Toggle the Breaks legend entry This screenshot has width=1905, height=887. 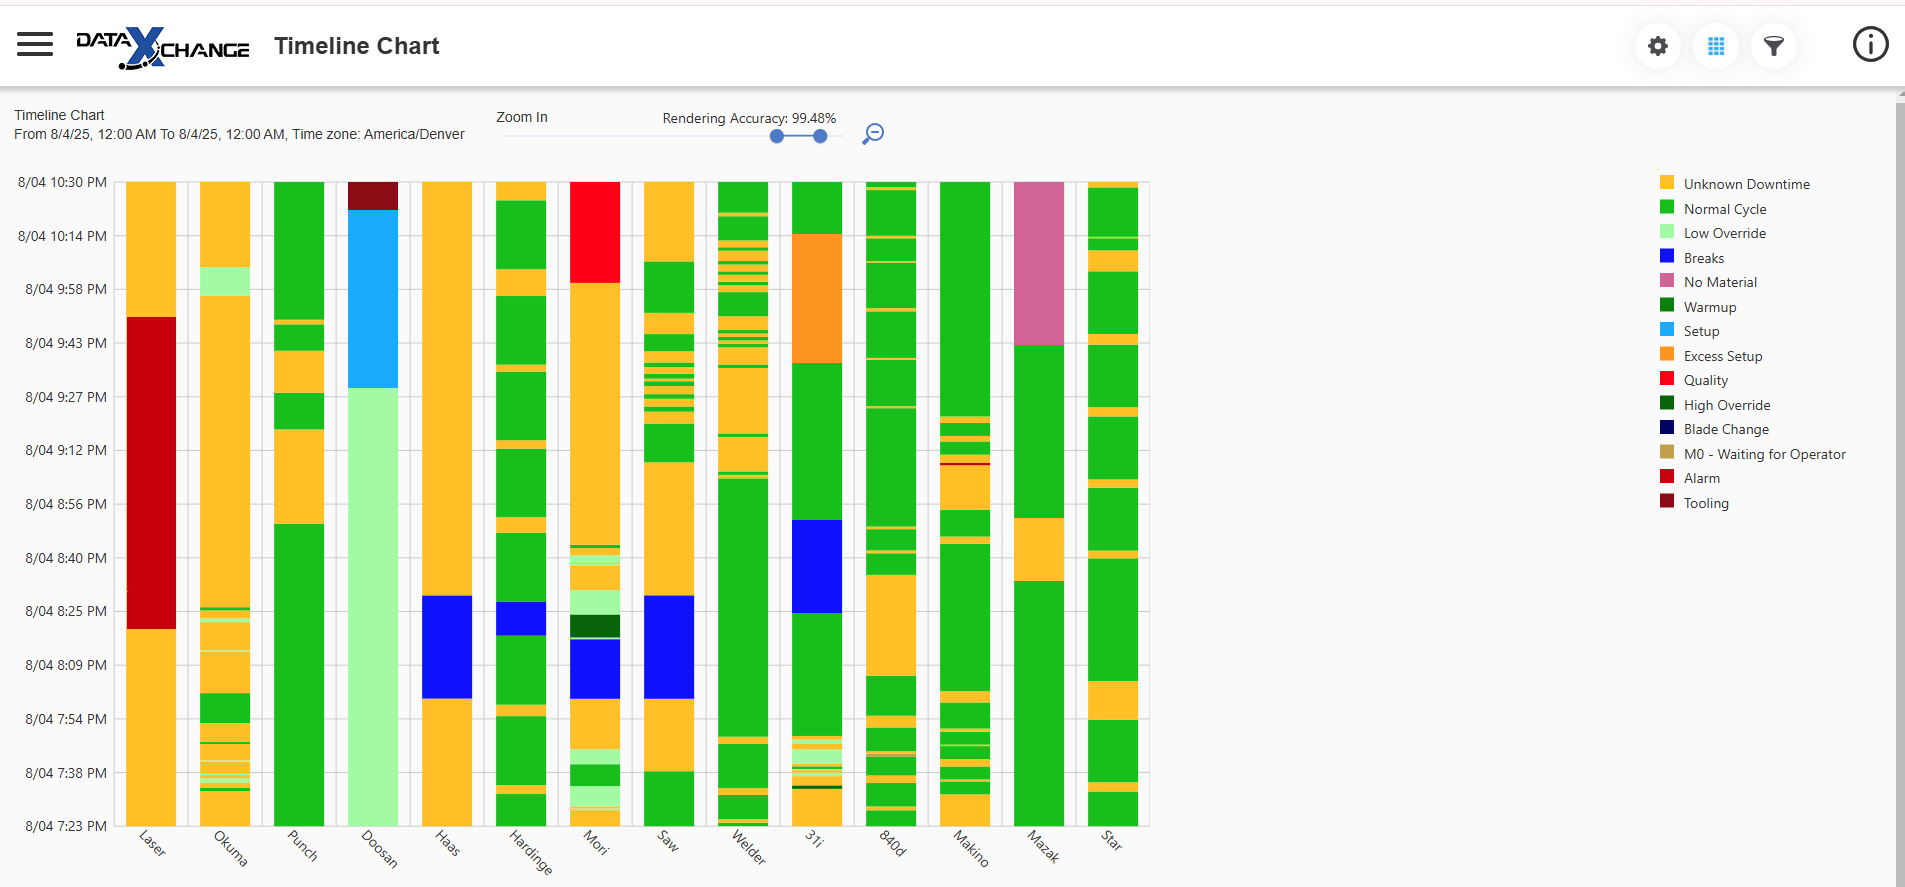(1703, 258)
